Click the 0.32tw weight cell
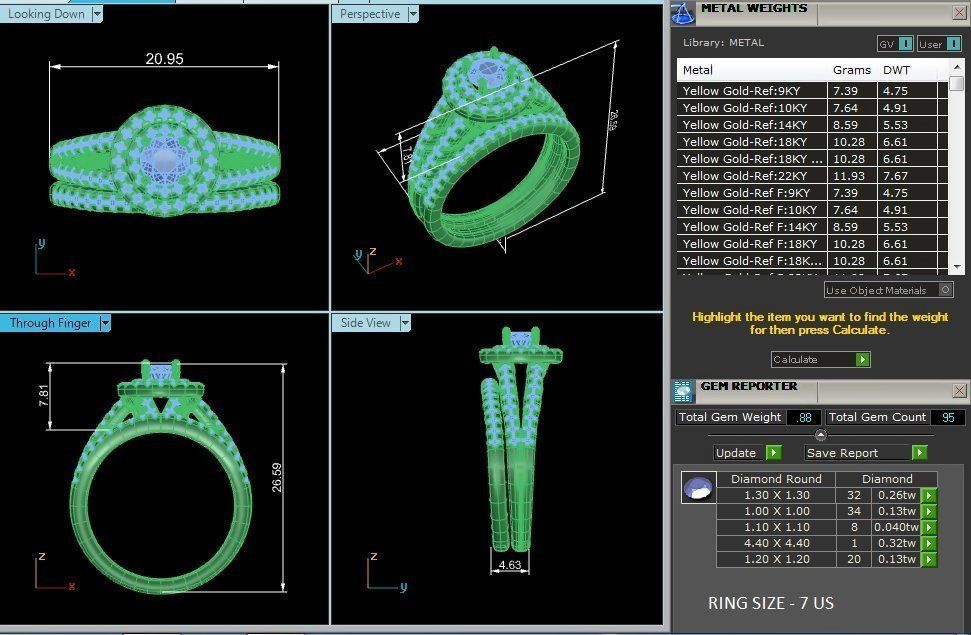971x635 pixels. coord(897,543)
